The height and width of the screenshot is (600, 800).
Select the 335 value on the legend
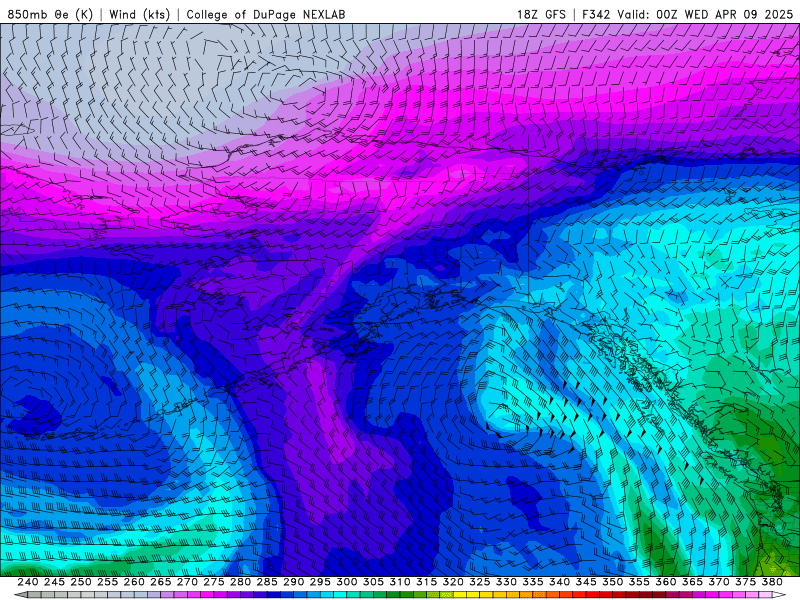tap(533, 582)
